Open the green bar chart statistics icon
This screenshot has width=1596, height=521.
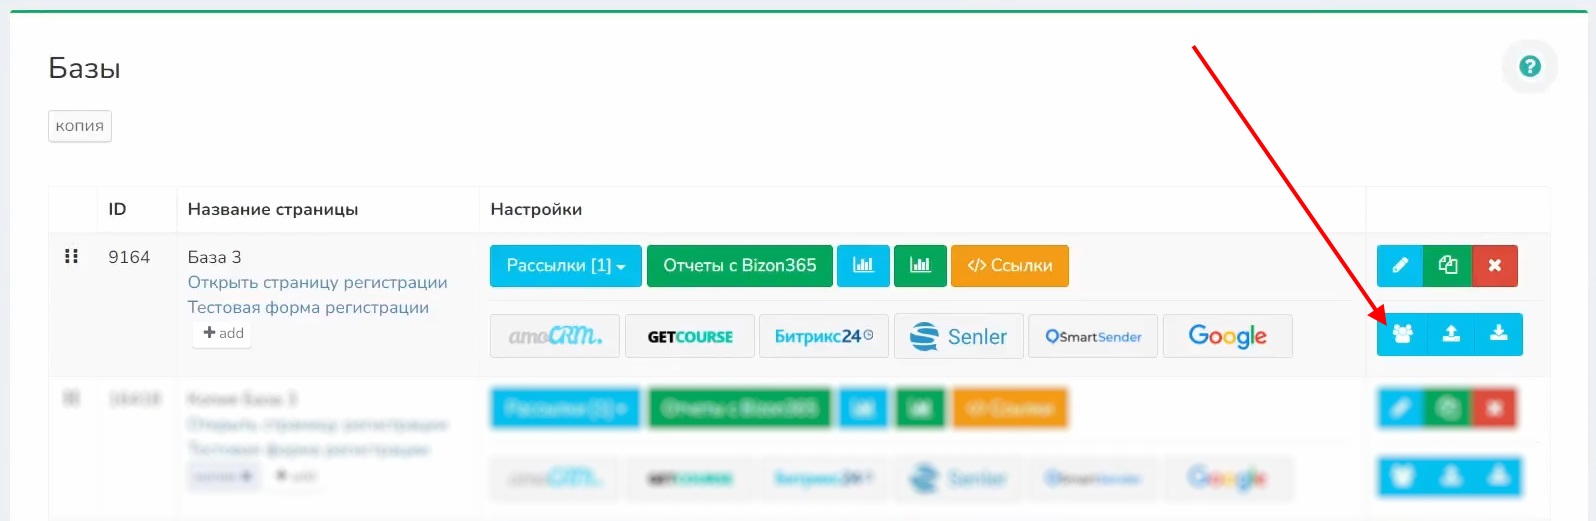pyautogui.click(x=920, y=266)
